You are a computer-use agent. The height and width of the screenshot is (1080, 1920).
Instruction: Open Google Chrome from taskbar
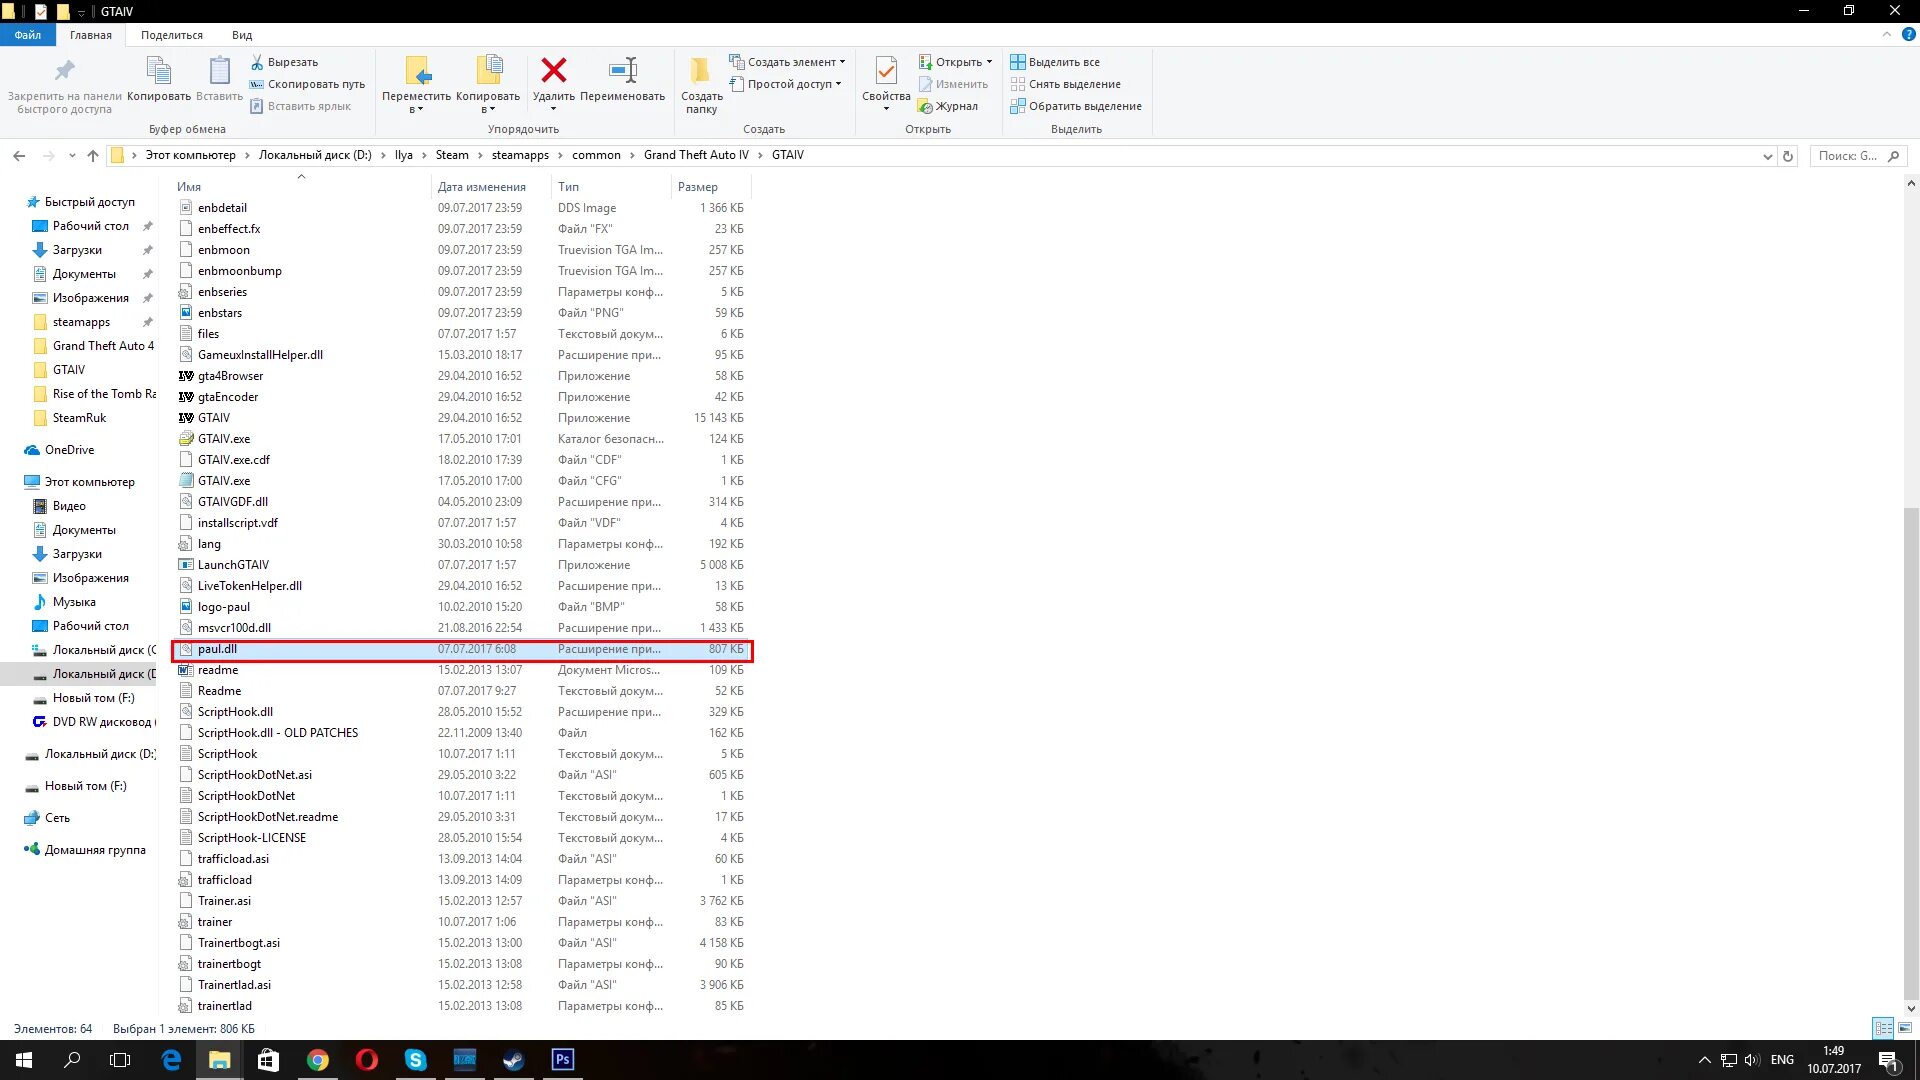pos(318,1060)
